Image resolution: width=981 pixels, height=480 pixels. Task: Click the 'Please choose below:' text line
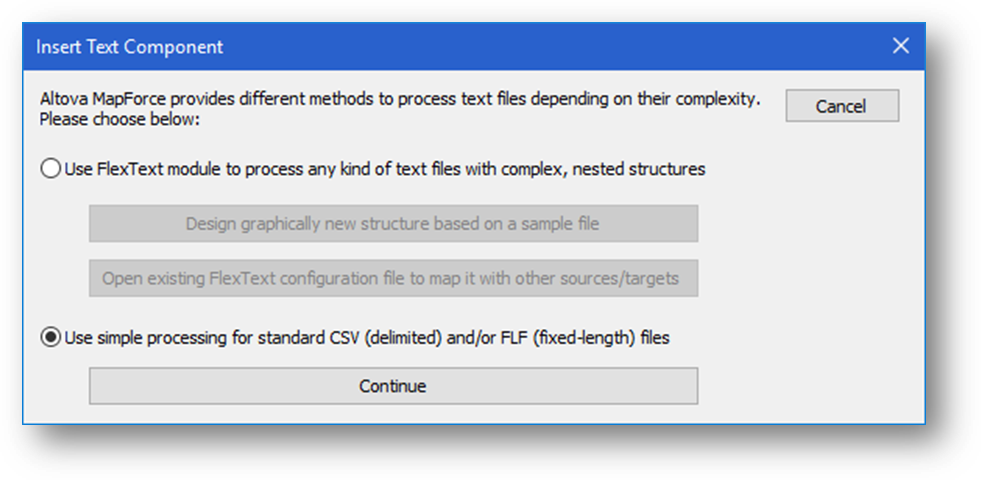[x=119, y=118]
